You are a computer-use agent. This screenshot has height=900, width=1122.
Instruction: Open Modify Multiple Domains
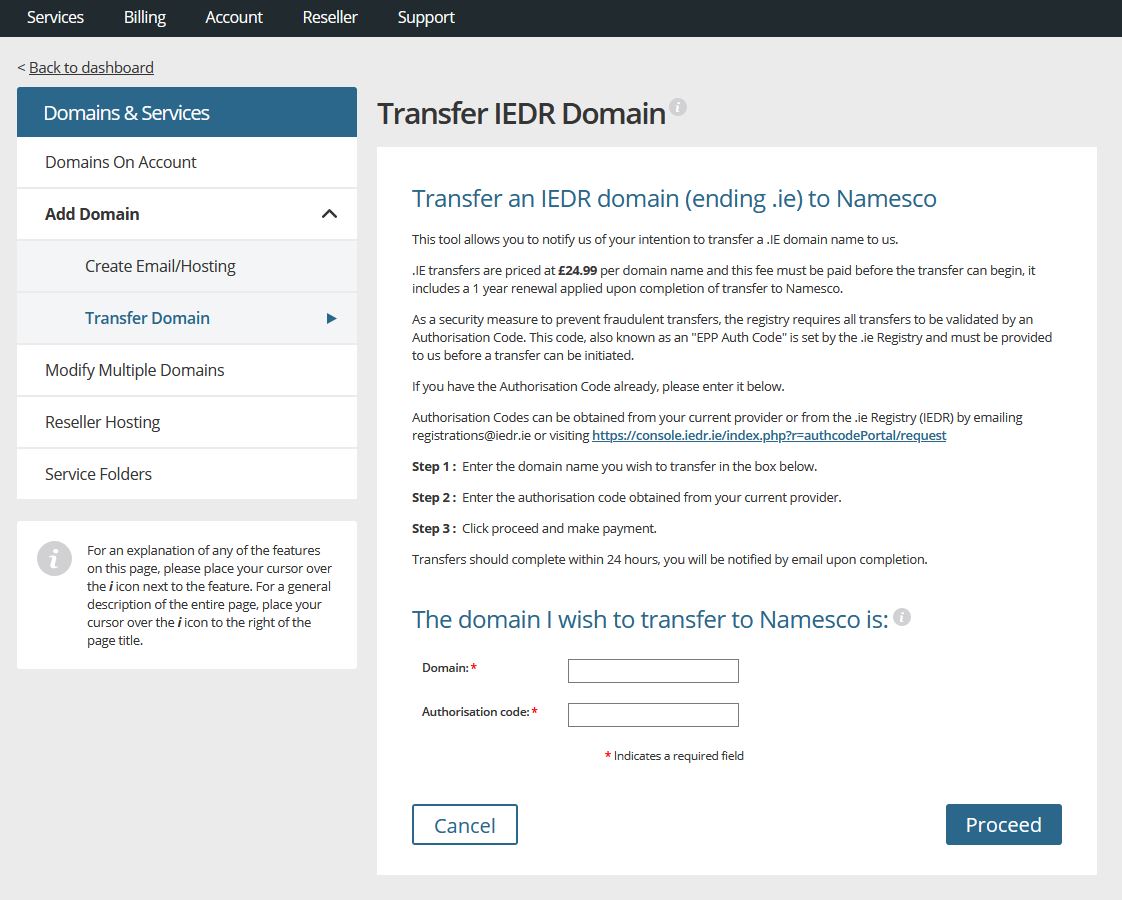point(187,370)
